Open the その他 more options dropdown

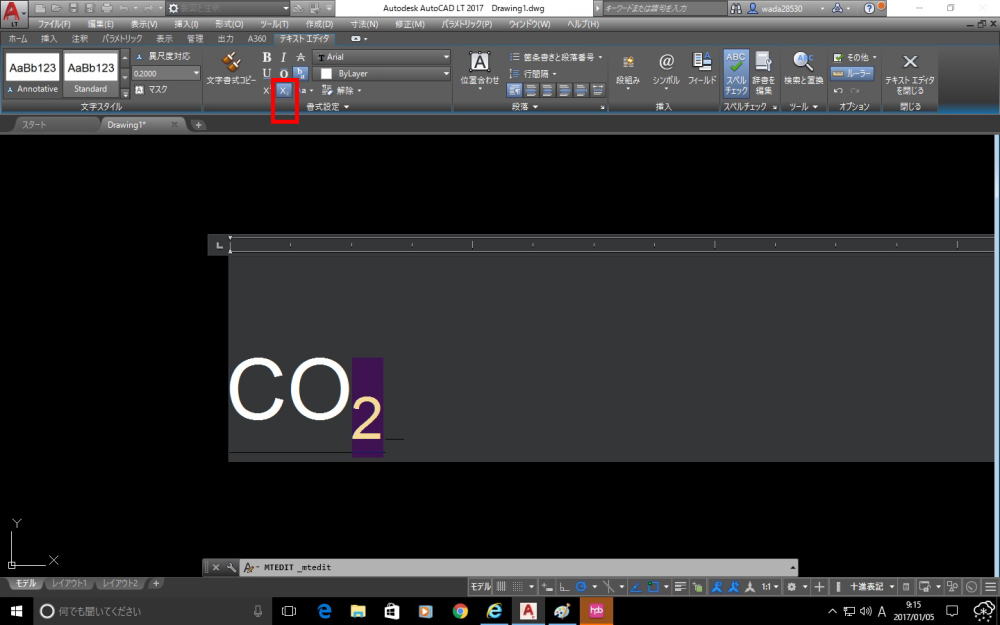[855, 57]
